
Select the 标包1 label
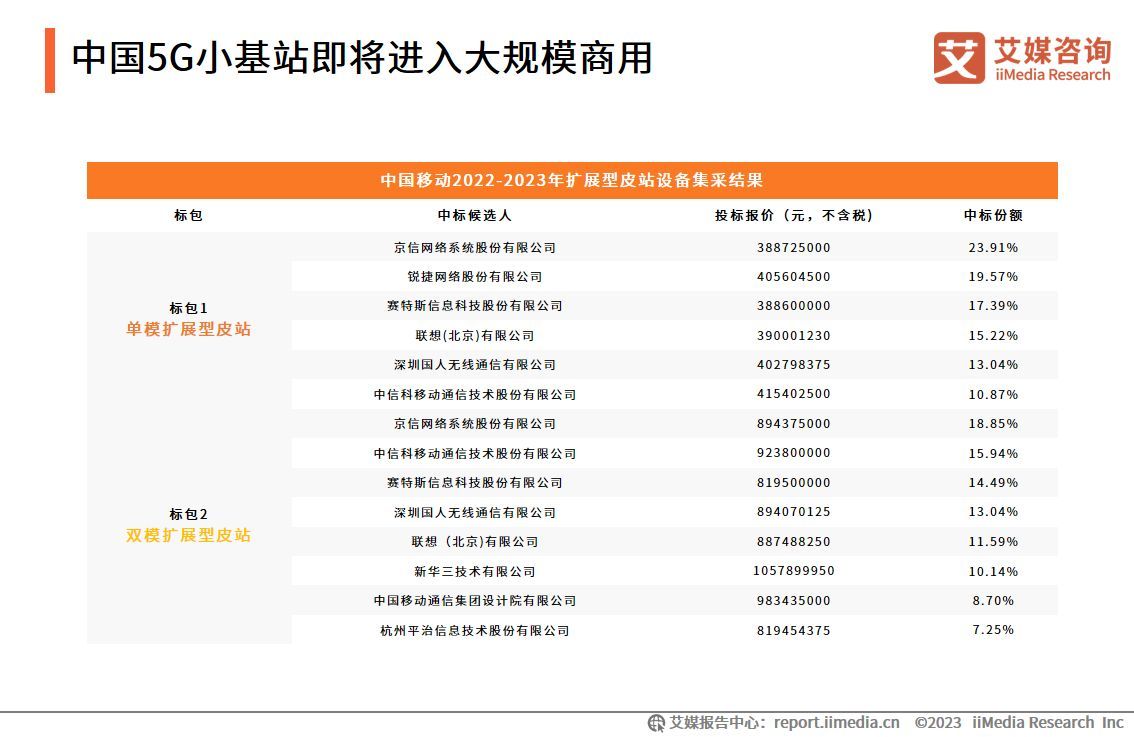[189, 308]
